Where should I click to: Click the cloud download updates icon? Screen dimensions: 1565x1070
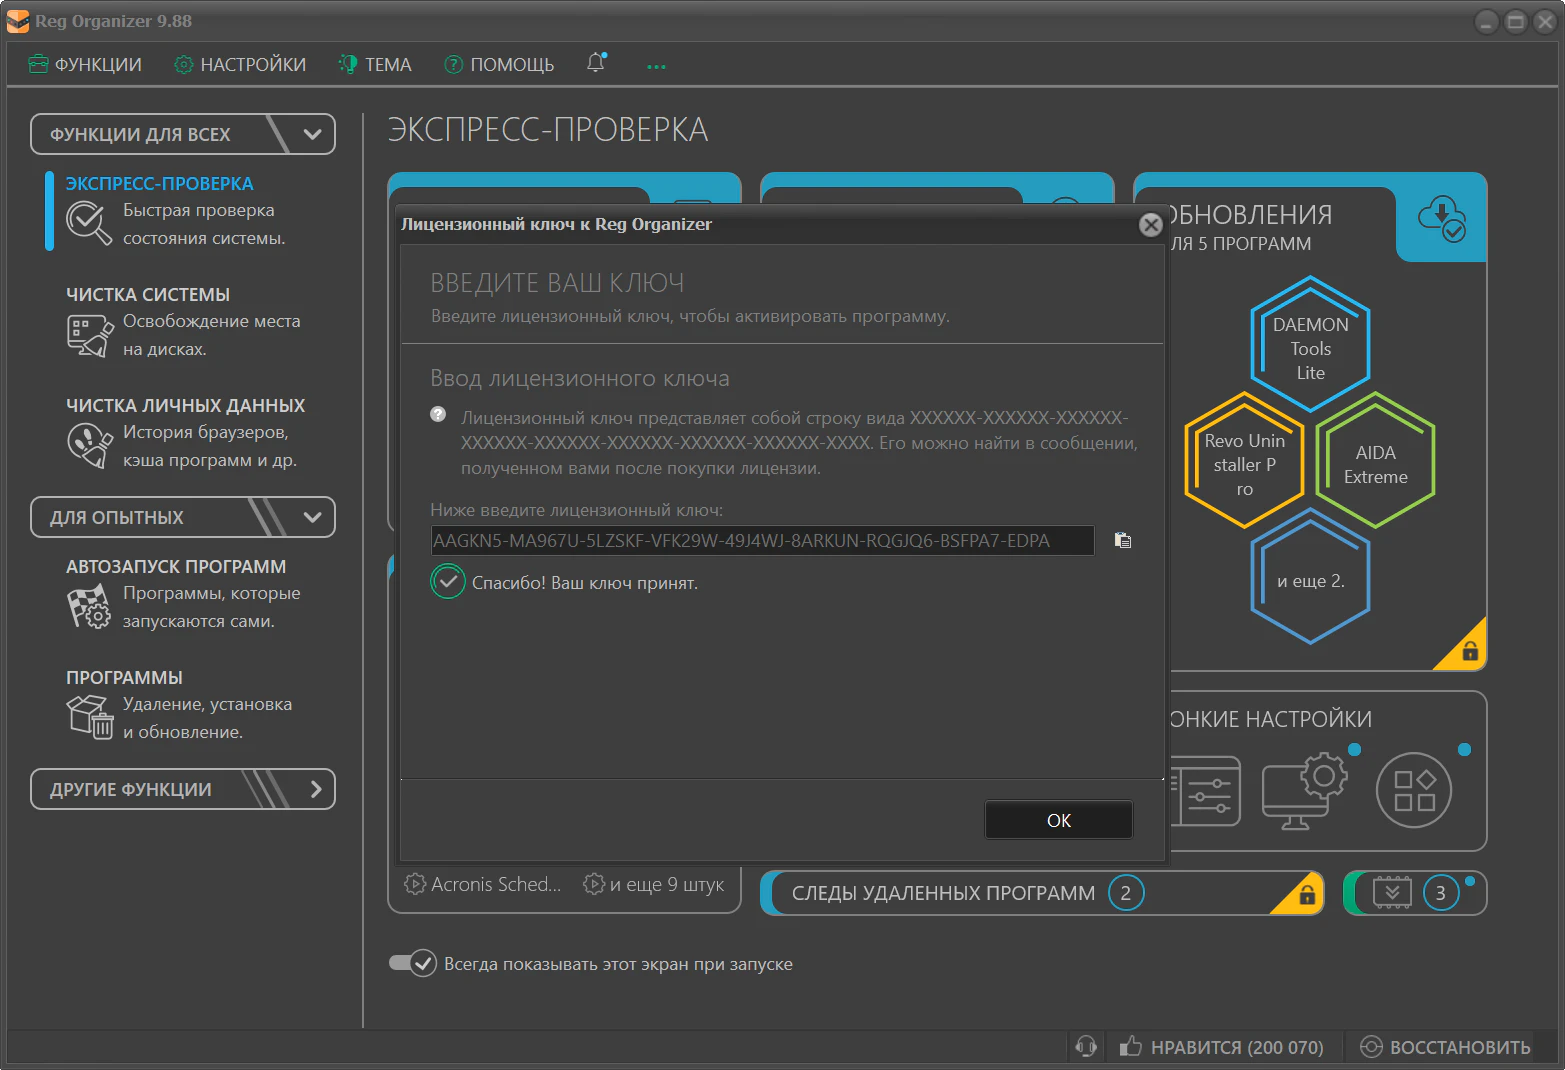click(x=1441, y=218)
